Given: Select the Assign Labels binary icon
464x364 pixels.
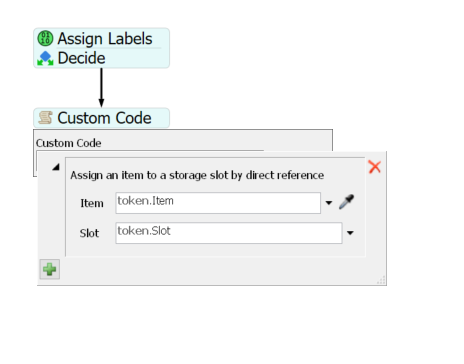Looking at the screenshot, I should tap(45, 38).
